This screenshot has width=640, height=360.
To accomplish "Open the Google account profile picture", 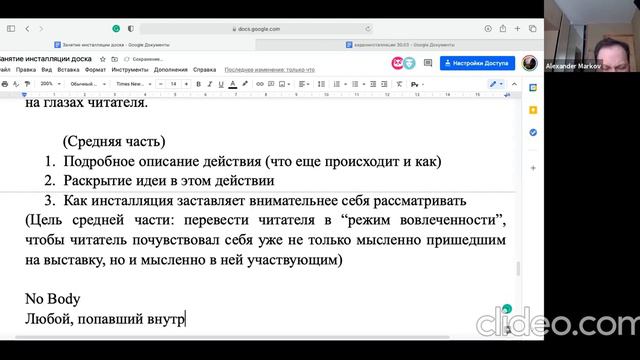I will point(529,63).
